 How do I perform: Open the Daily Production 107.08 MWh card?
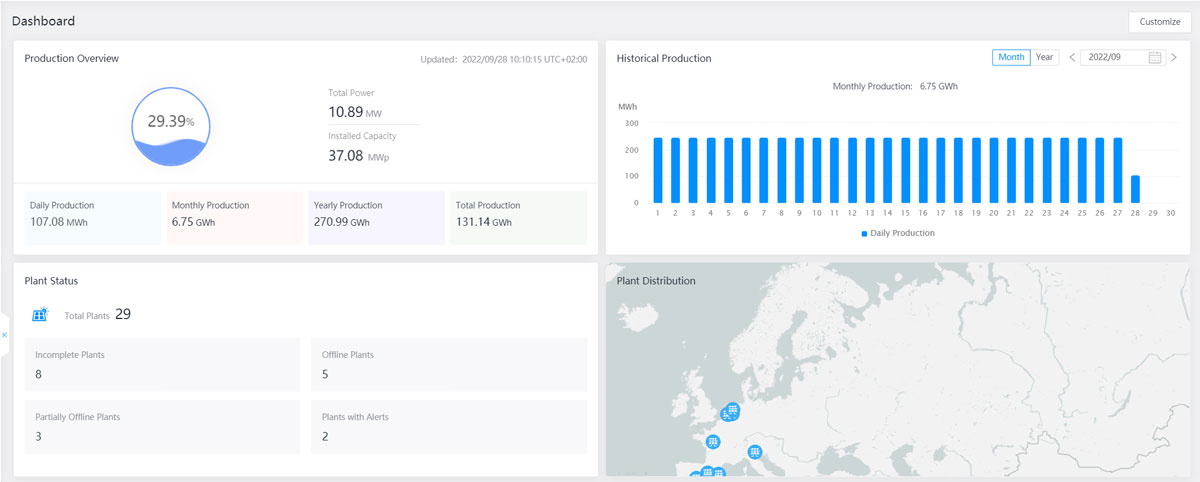92,218
